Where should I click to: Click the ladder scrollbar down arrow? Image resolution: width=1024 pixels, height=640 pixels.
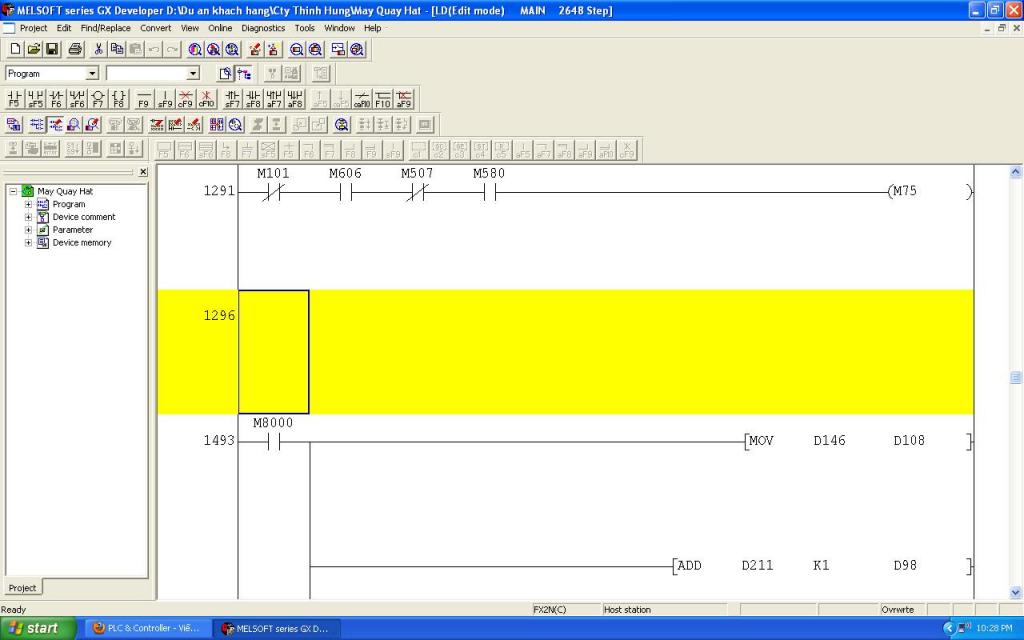(1016, 592)
